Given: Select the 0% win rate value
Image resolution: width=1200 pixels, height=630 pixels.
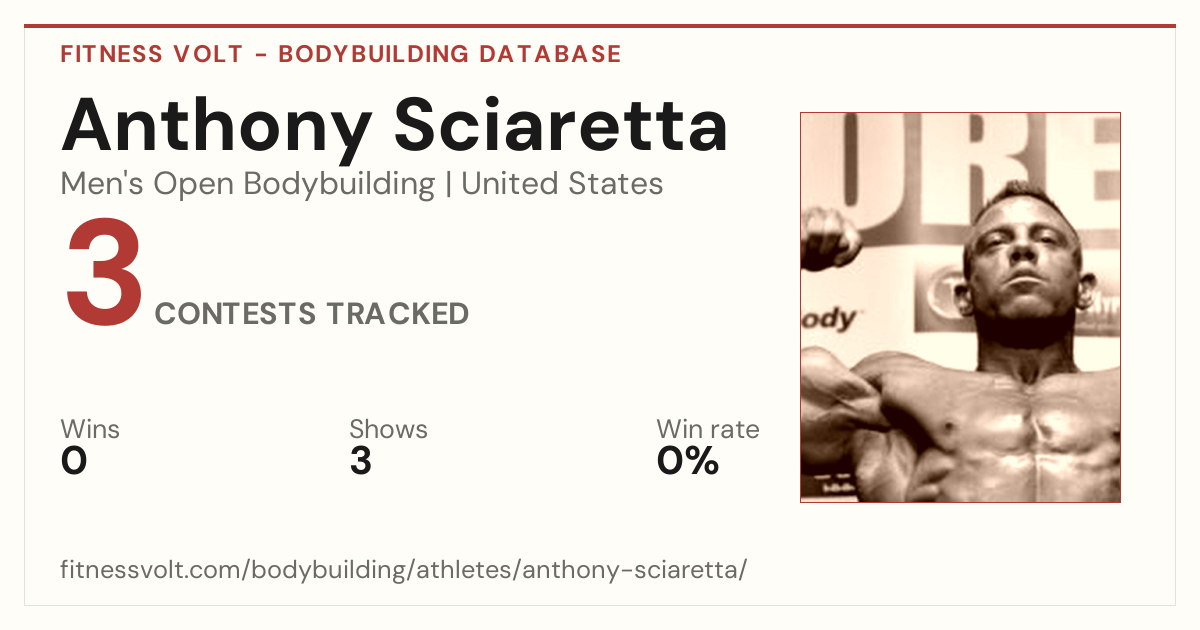Looking at the screenshot, I should coord(688,461).
